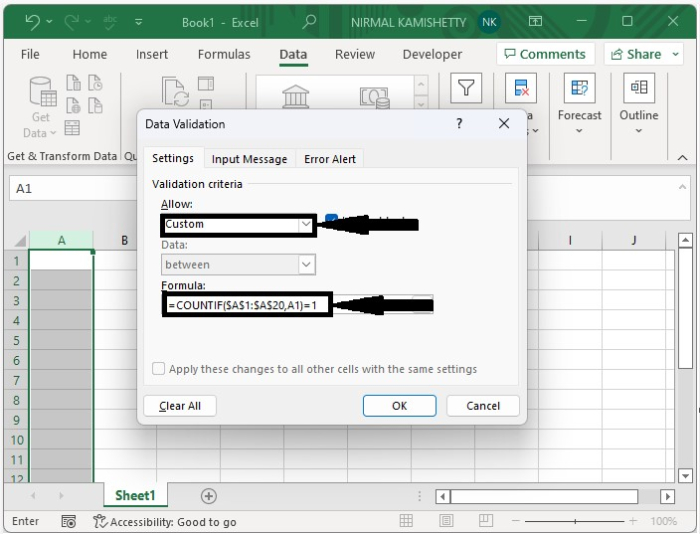The image size is (700, 534).
Task: Open Ribbon Display Options icon
Action: click(535, 21)
